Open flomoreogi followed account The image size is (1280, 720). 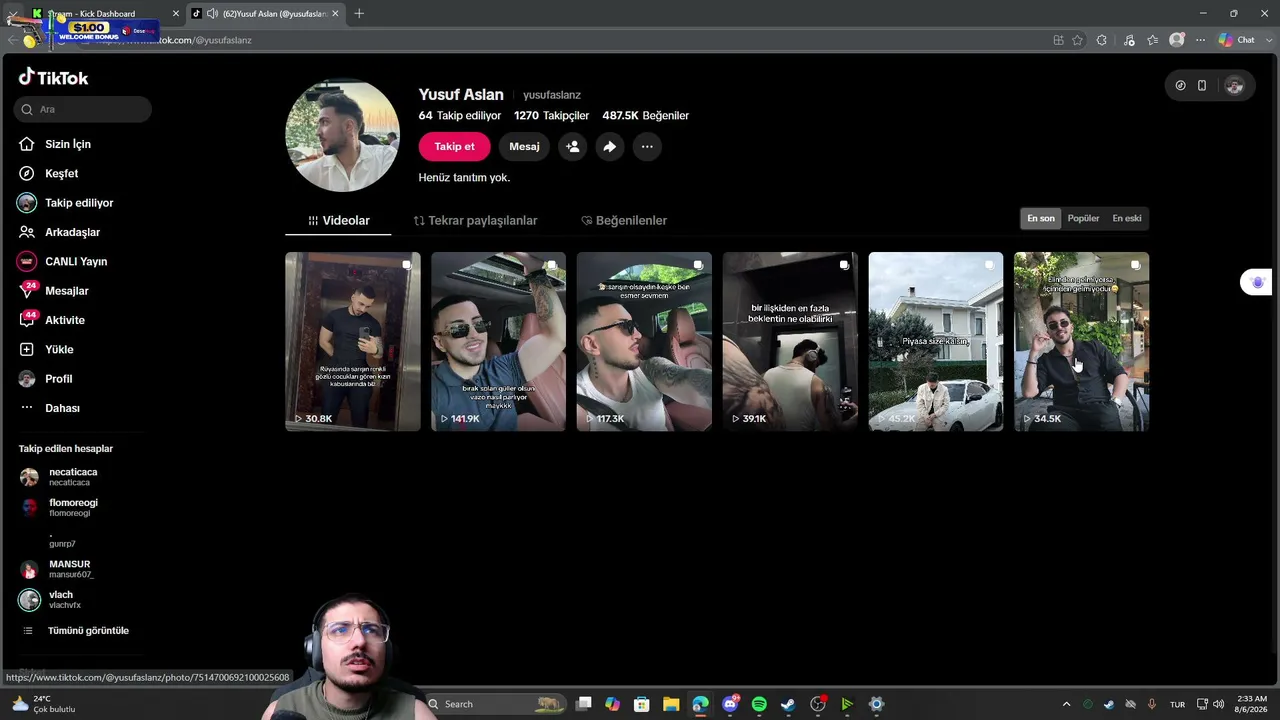pyautogui.click(x=59, y=508)
